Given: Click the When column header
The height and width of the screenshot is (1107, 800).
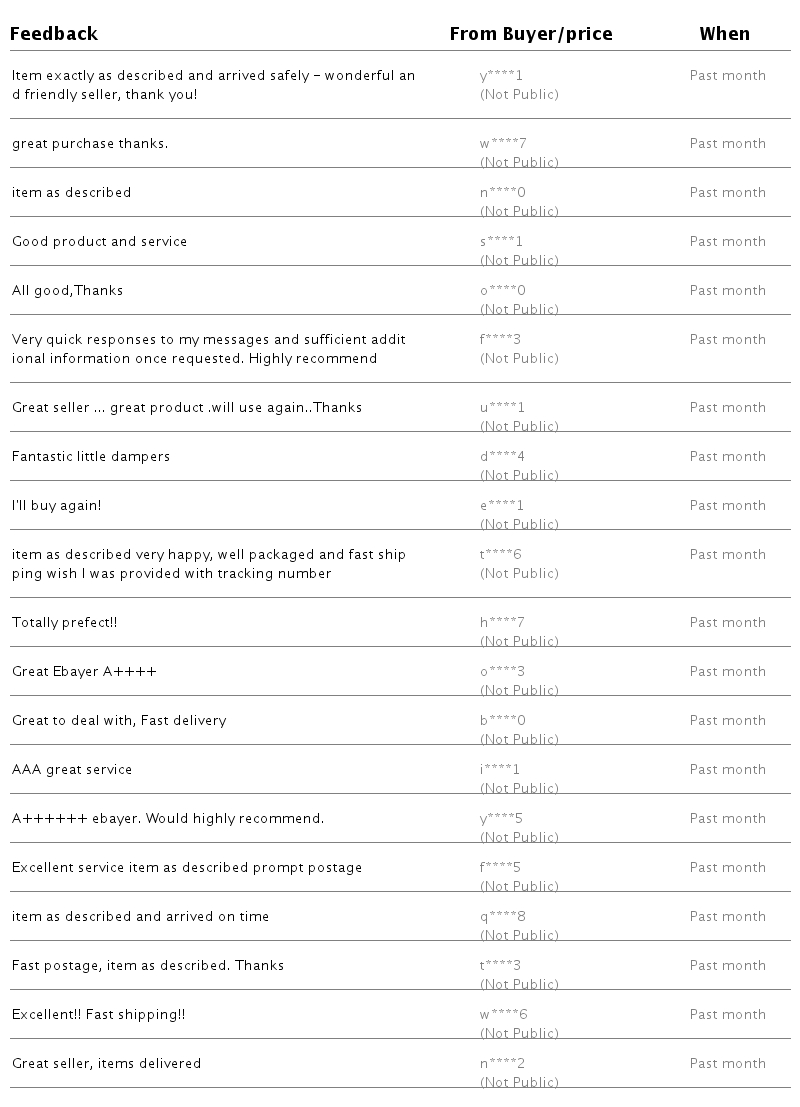Looking at the screenshot, I should pos(724,34).
